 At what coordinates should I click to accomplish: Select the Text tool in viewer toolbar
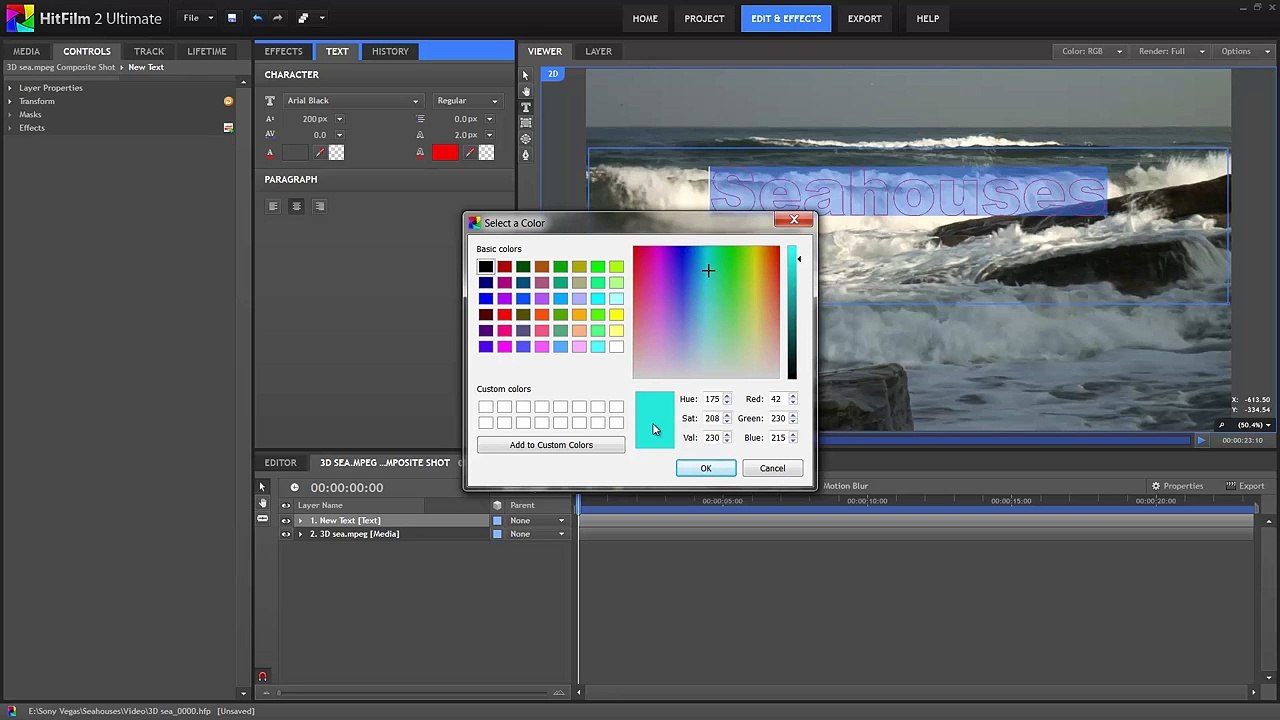(526, 107)
